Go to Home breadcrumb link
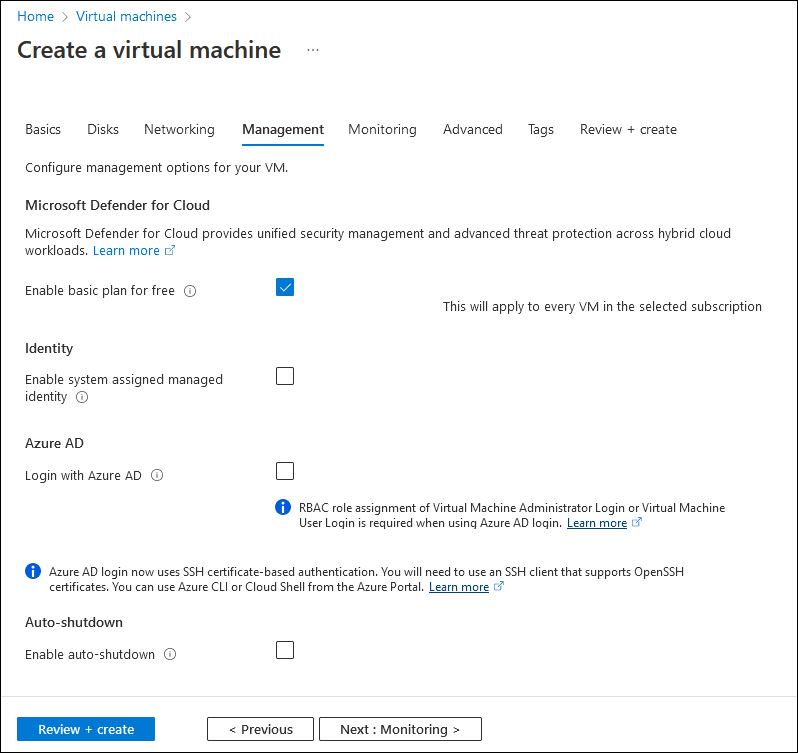Screen dimensions: 798x753 coord(36,16)
